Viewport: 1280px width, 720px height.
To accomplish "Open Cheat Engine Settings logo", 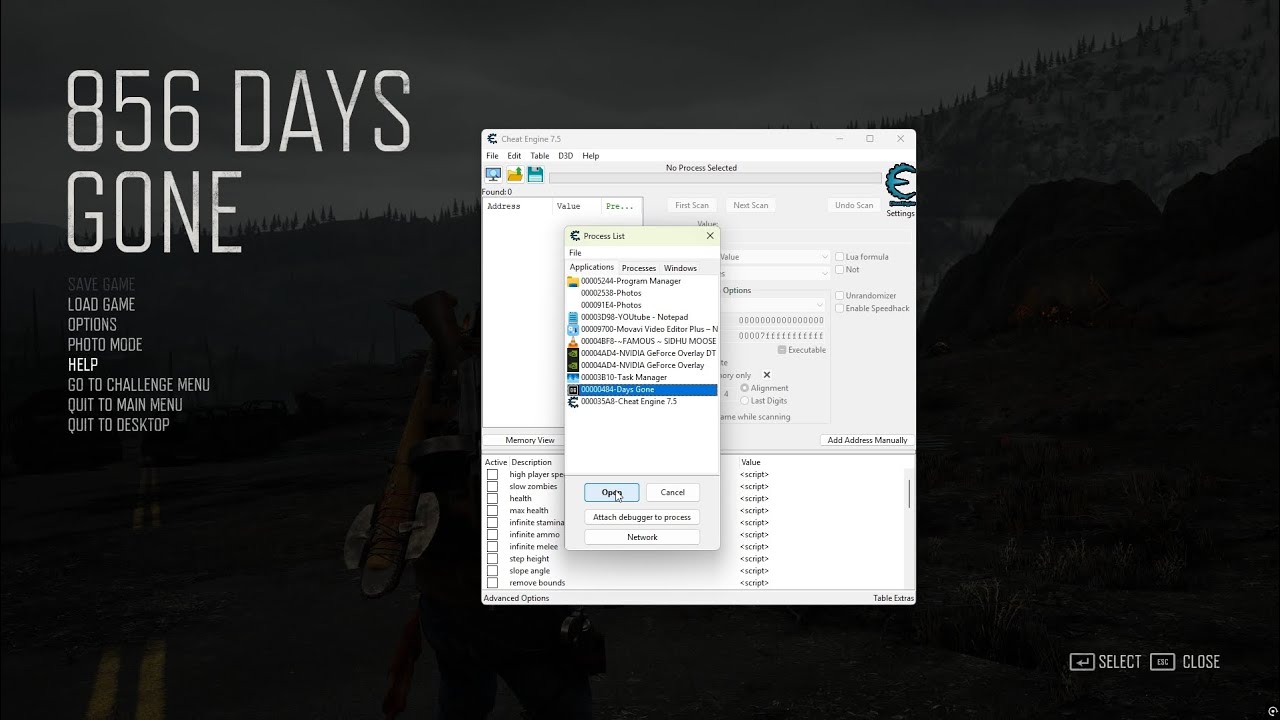I will 900,186.
